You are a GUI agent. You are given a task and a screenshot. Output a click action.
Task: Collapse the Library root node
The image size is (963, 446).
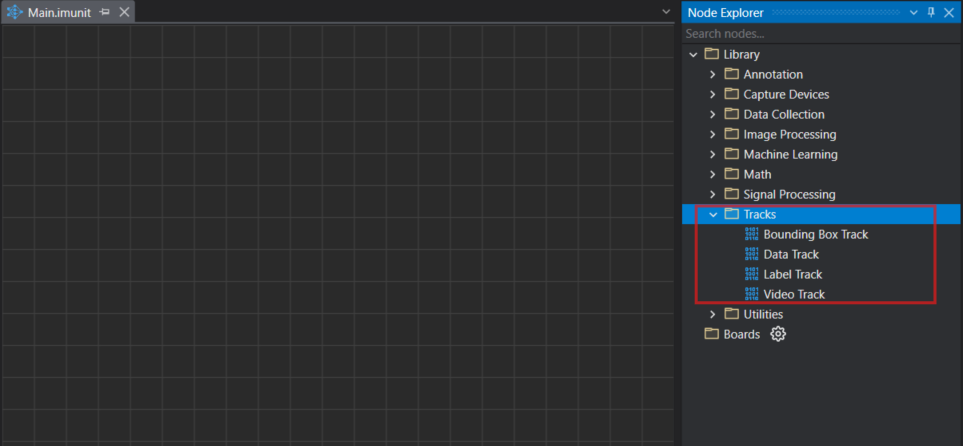click(x=693, y=54)
